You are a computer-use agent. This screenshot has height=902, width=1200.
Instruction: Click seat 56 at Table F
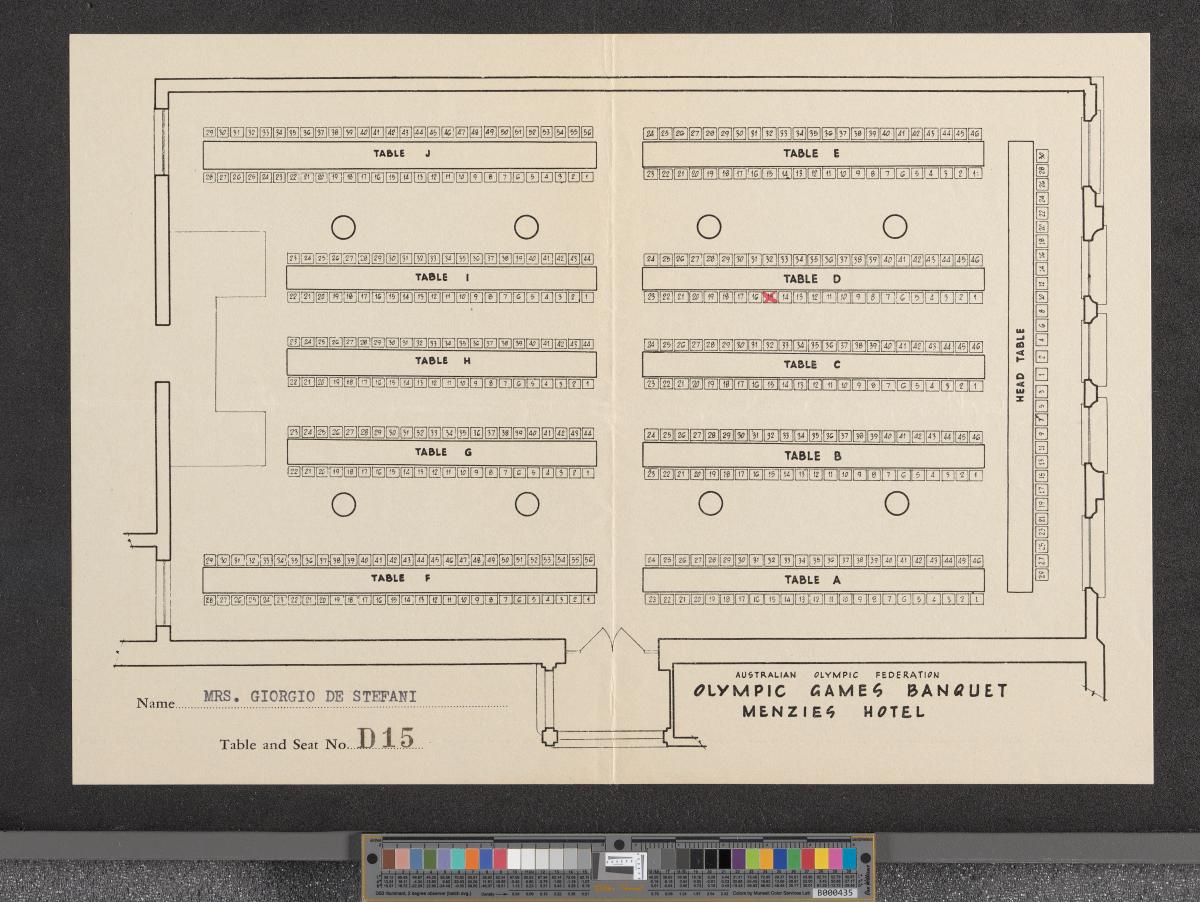(587, 560)
